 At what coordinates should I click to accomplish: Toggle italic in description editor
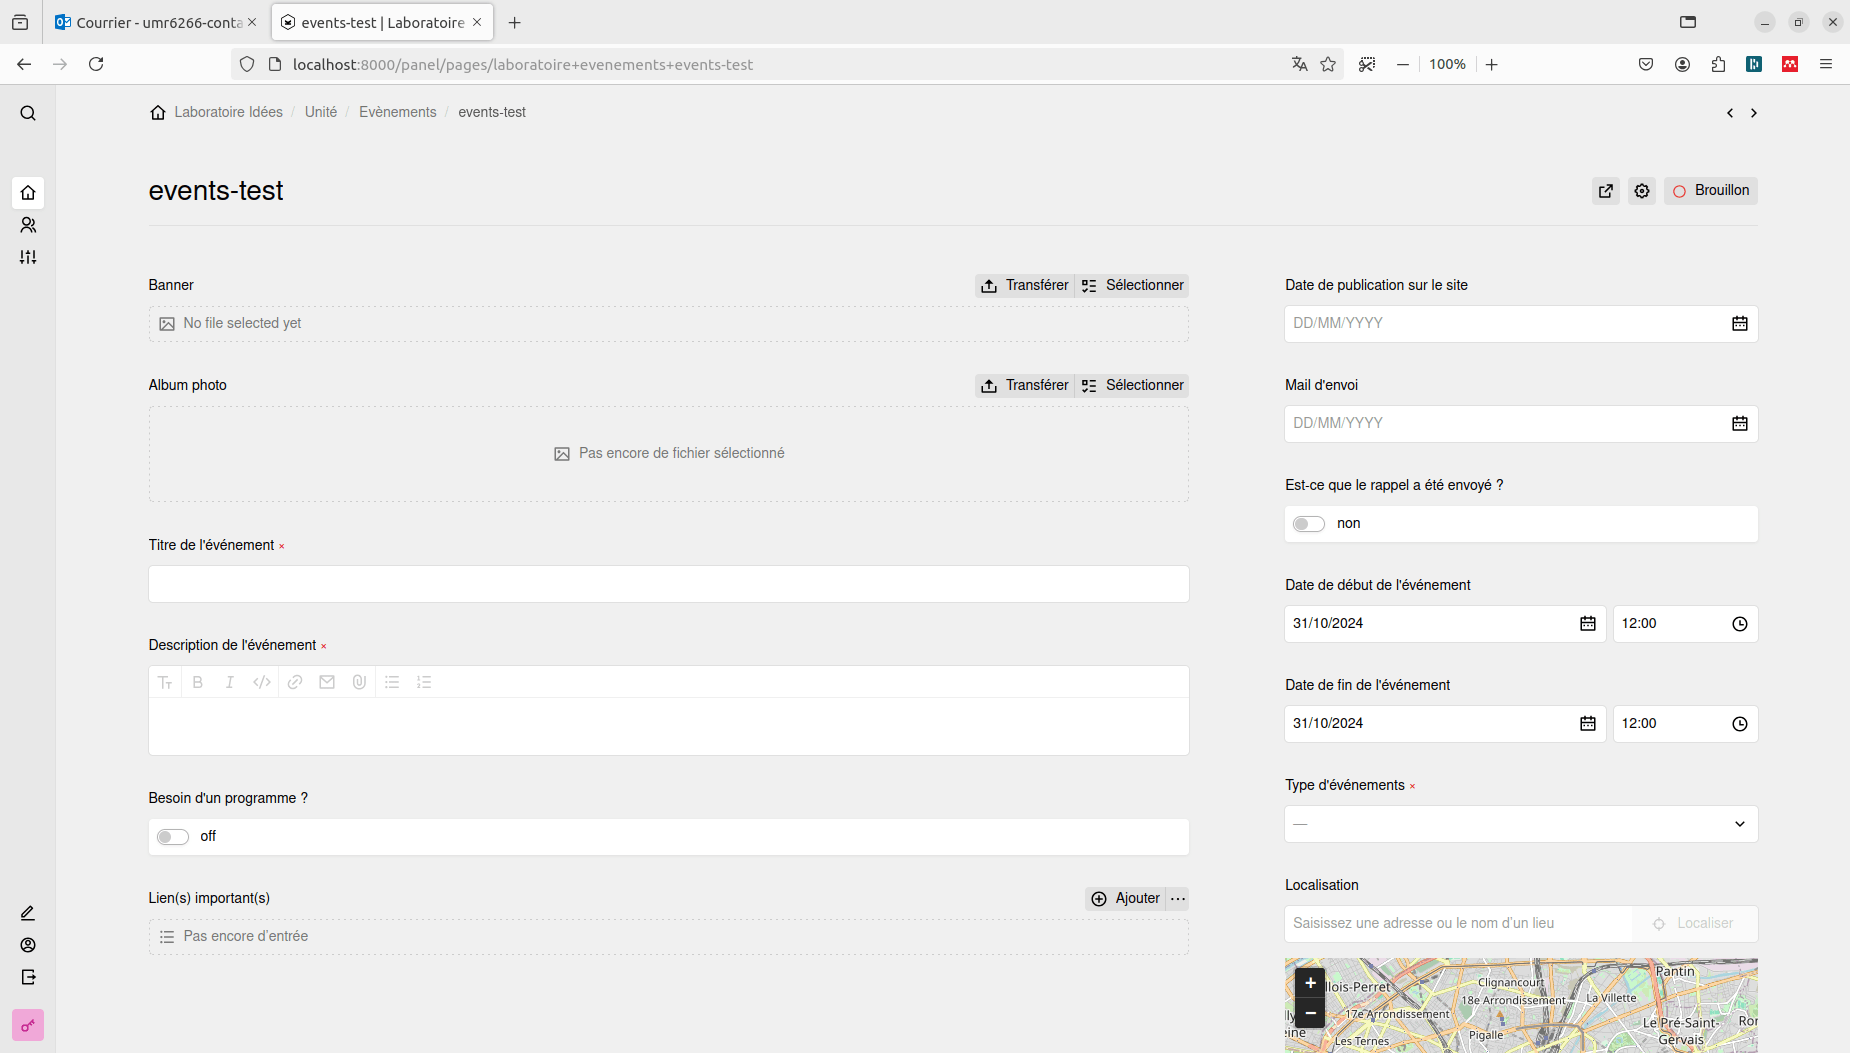(x=230, y=682)
